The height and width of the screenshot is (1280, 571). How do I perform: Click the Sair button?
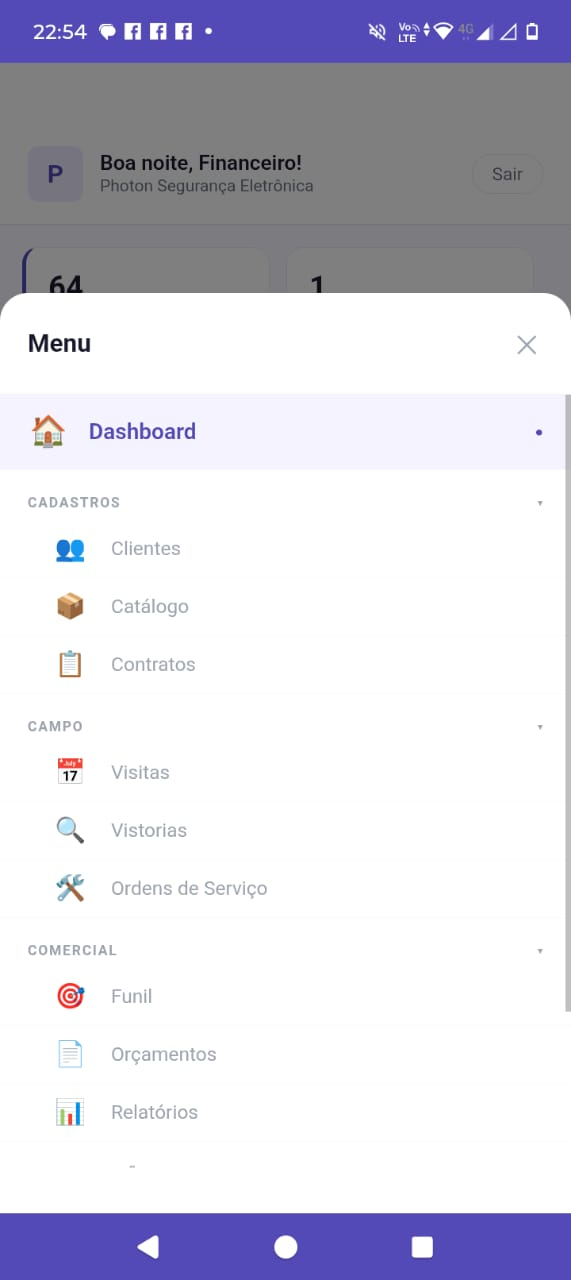click(507, 174)
